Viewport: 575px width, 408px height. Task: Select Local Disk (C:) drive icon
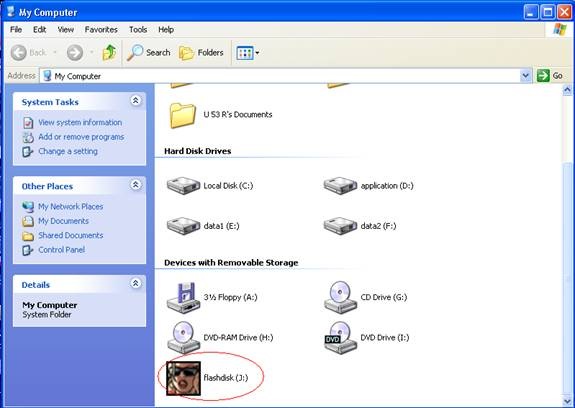(x=183, y=185)
